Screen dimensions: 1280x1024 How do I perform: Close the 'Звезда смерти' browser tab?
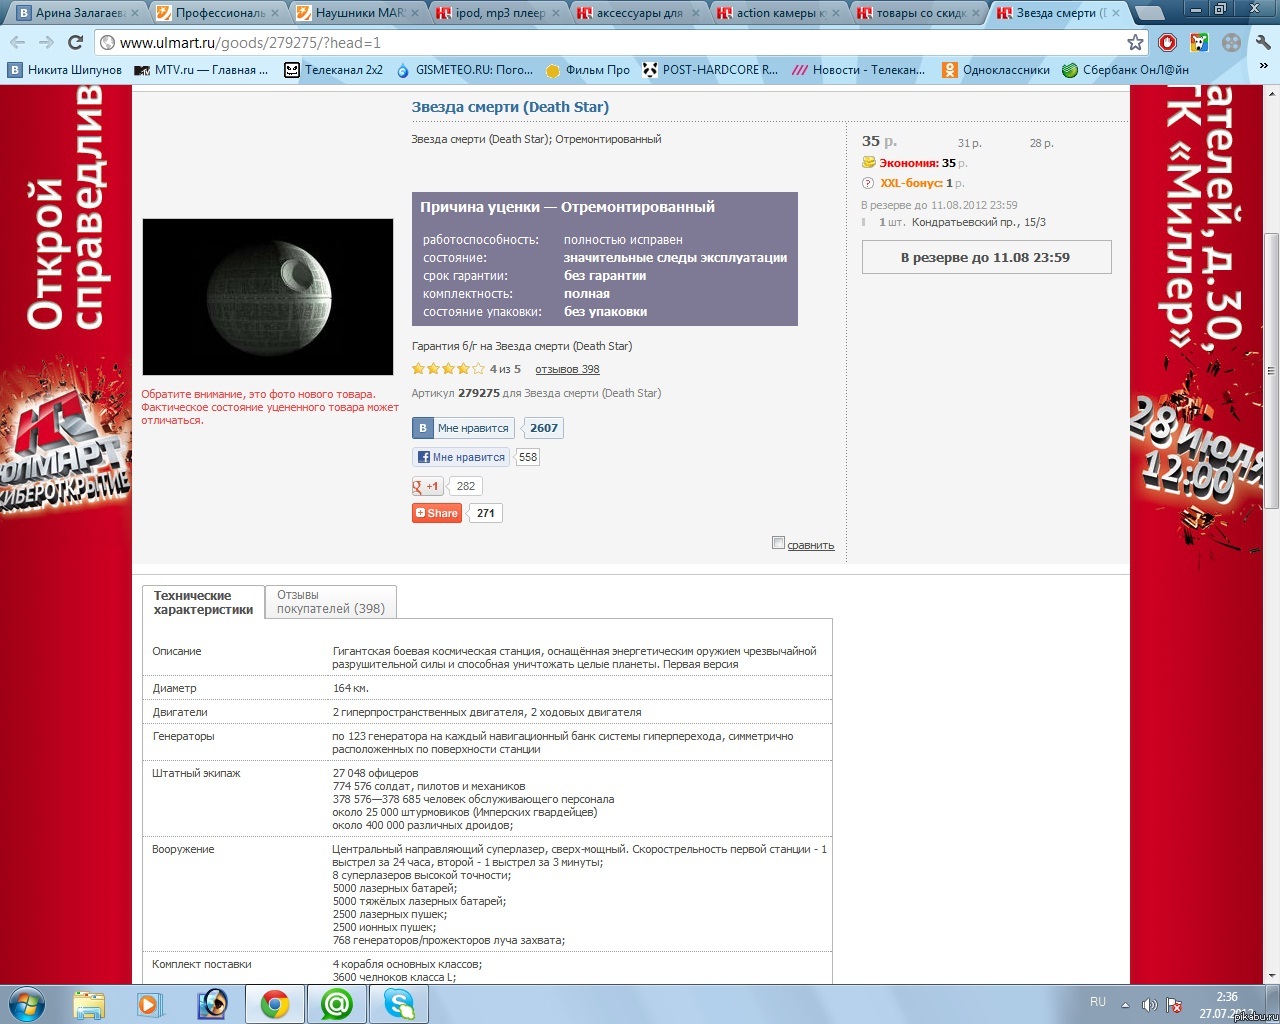(x=1116, y=13)
